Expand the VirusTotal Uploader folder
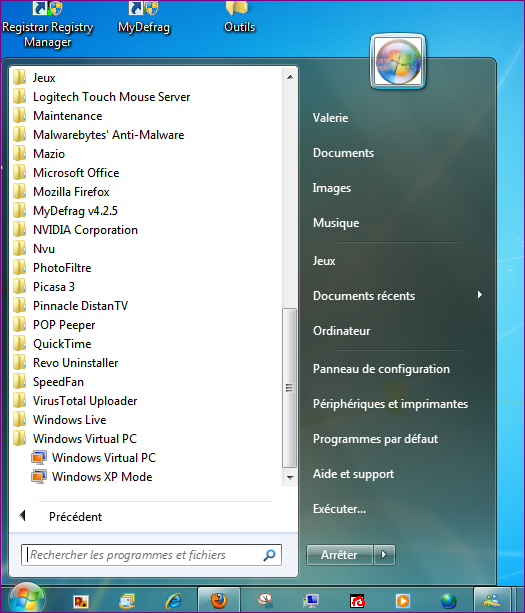 75,401
